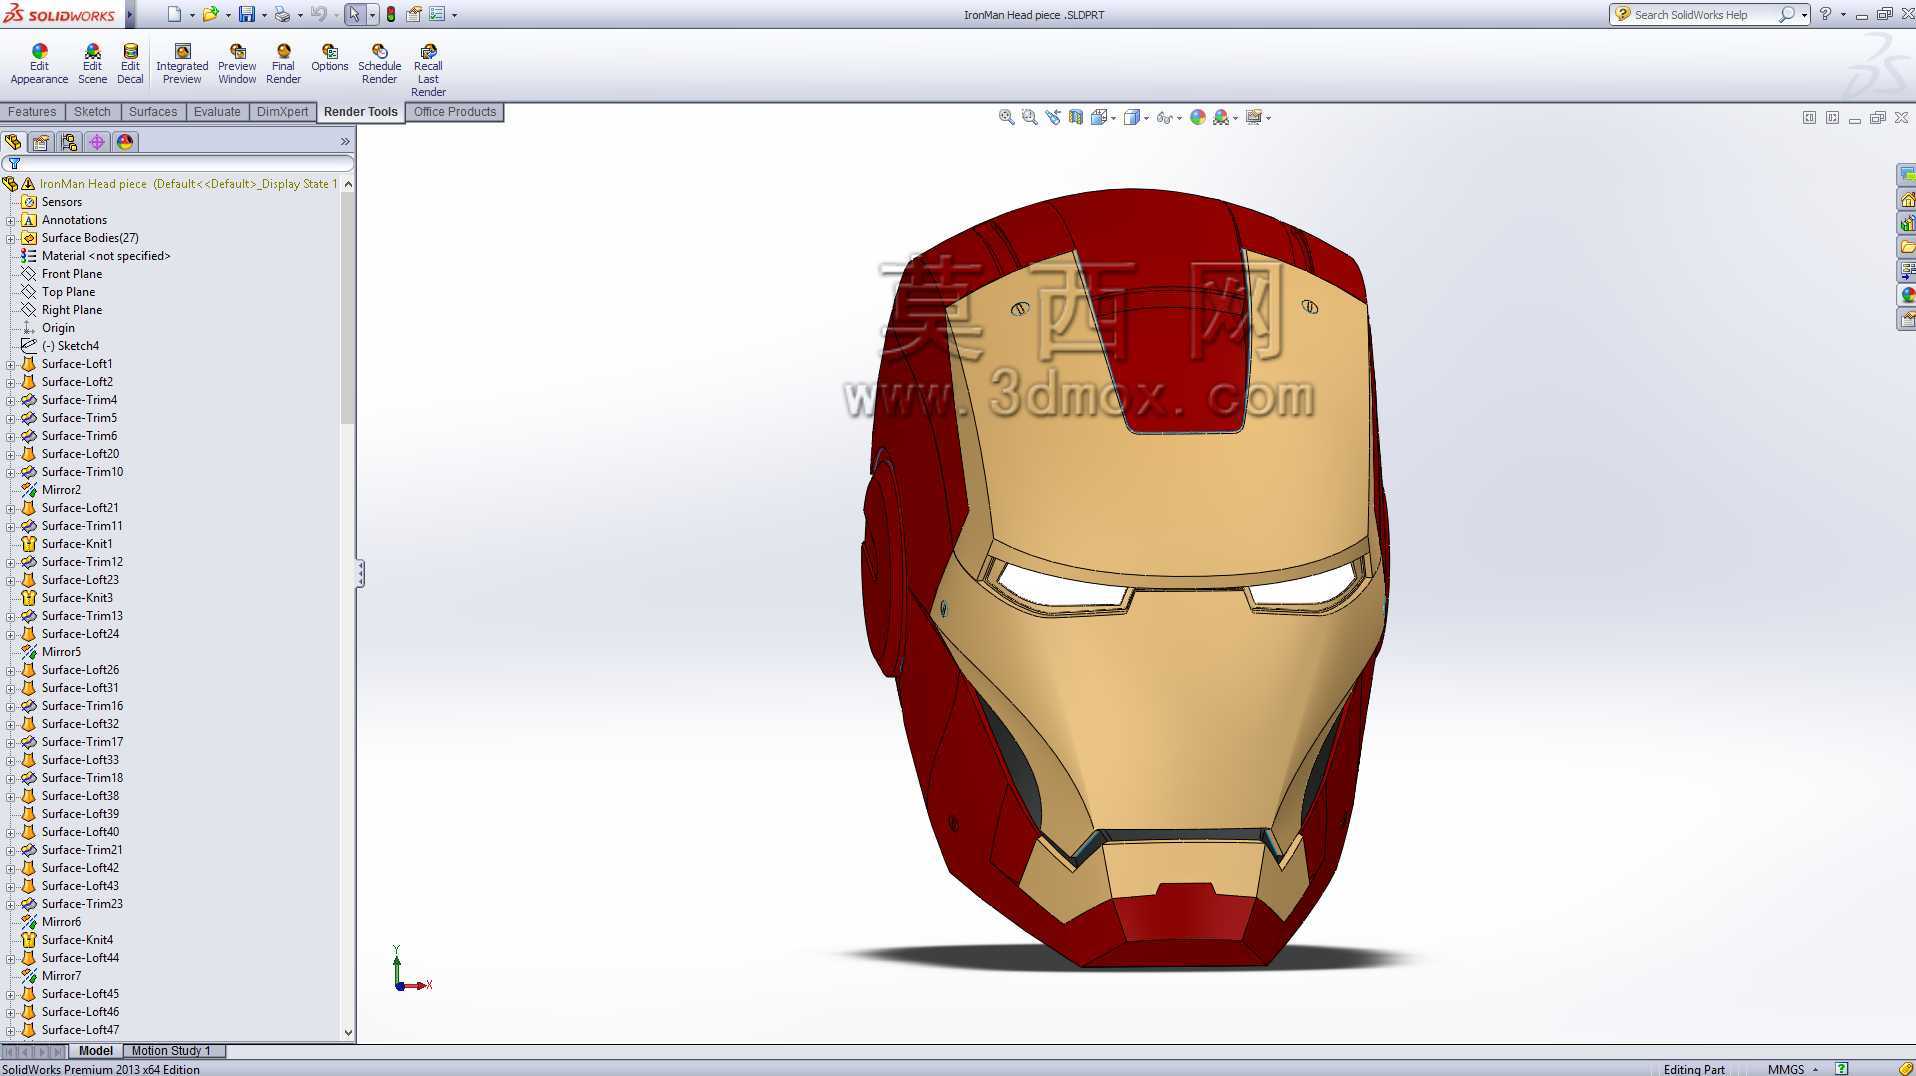Viewport: 1916px width, 1076px height.
Task: Open the render Options in the ribbon
Action: (329, 58)
